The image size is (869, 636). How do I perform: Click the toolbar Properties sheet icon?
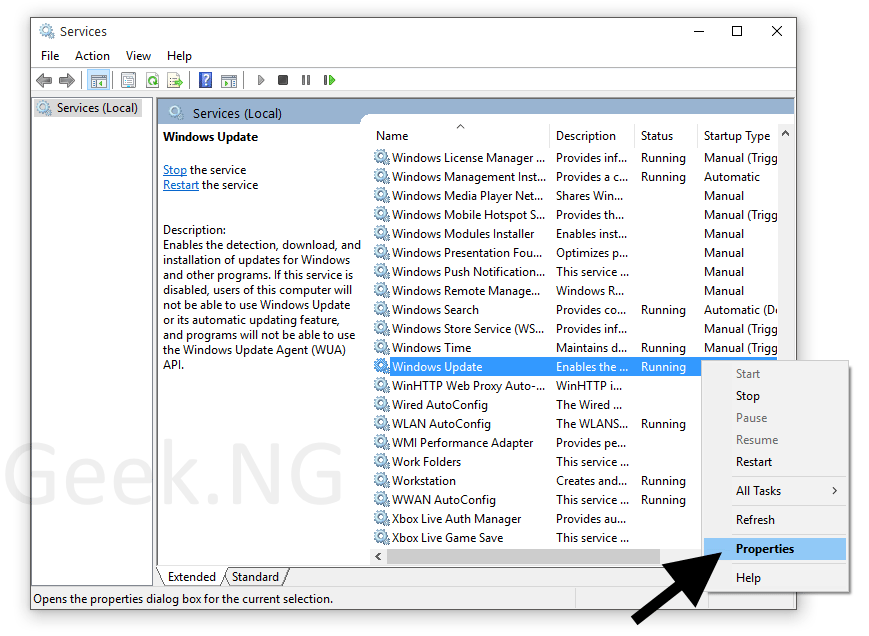(x=129, y=80)
